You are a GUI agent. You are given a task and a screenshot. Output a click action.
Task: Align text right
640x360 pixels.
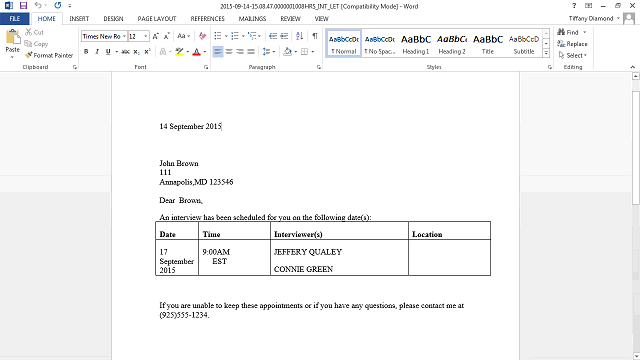240,52
